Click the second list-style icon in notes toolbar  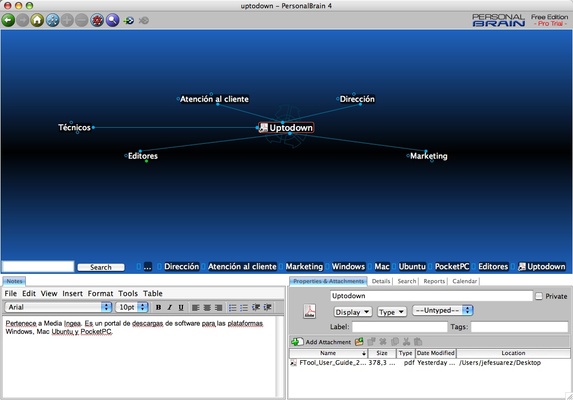point(244,308)
